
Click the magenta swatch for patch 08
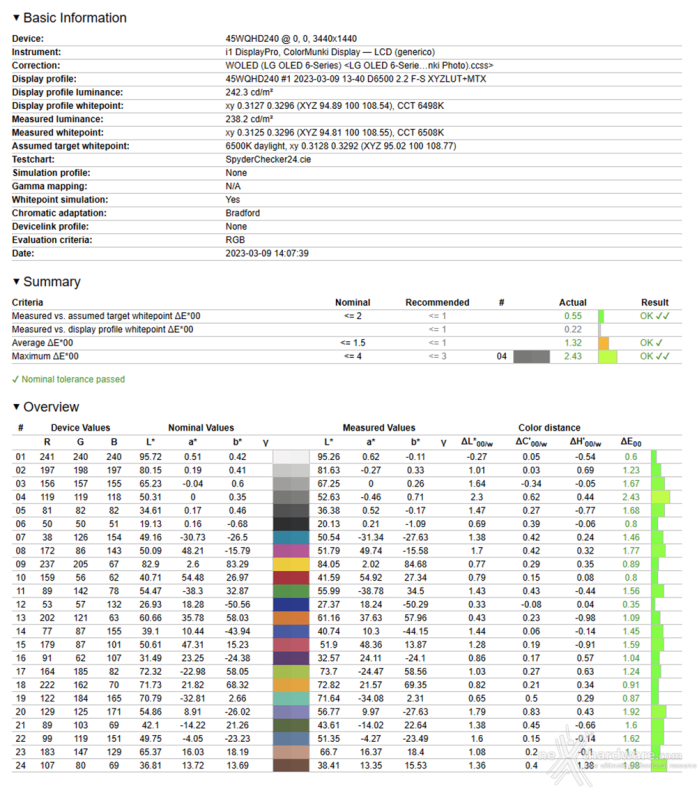(291, 551)
